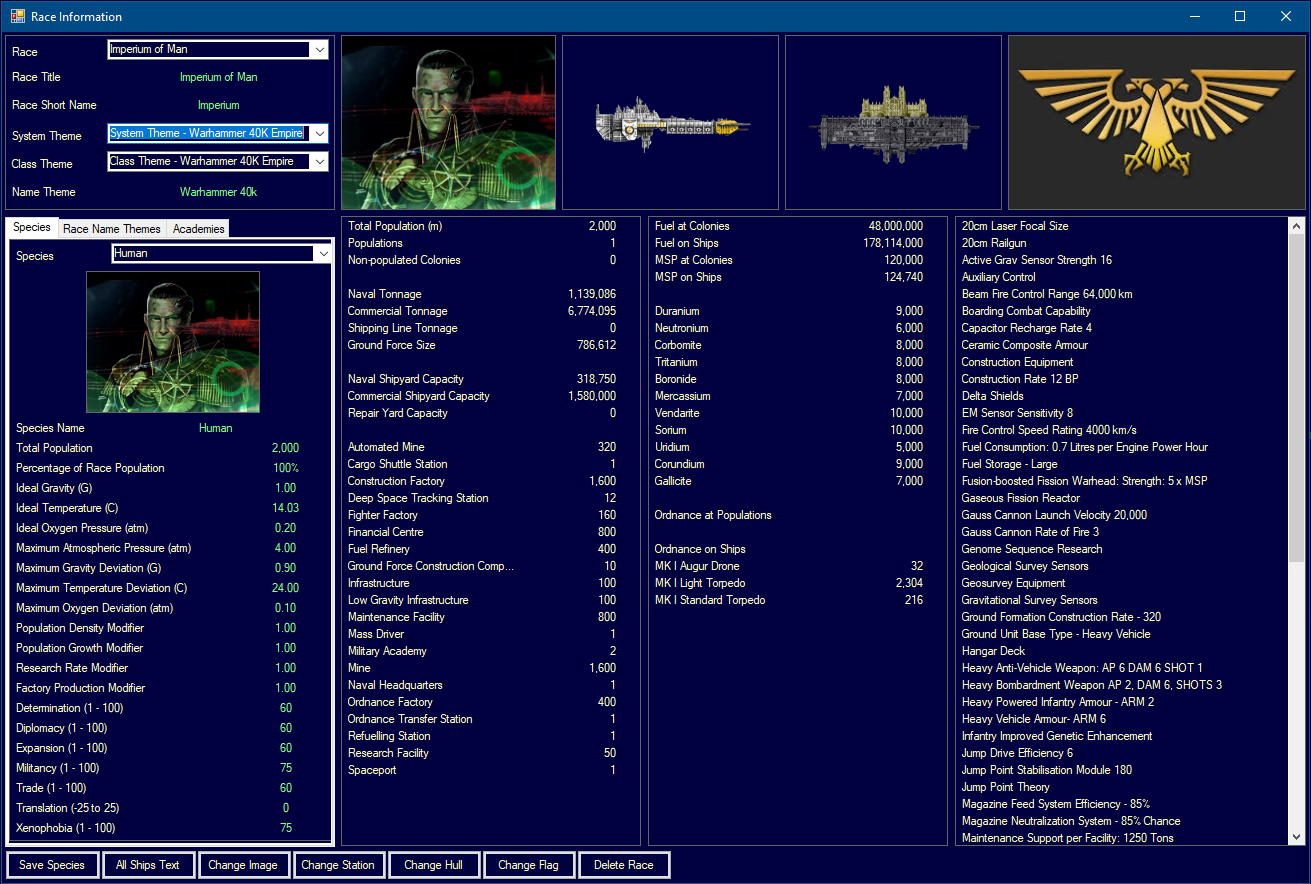The width and height of the screenshot is (1311, 884).
Task: Click the Race Information window icon
Action: 18,16
